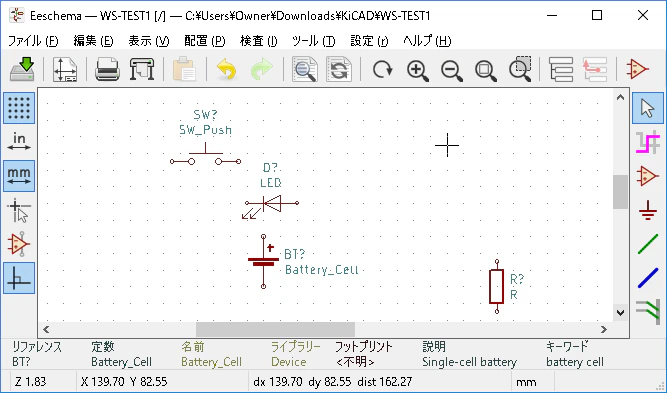This screenshot has height=393, width=667.
Task: Click the Plot icon
Action: [x=142, y=69]
